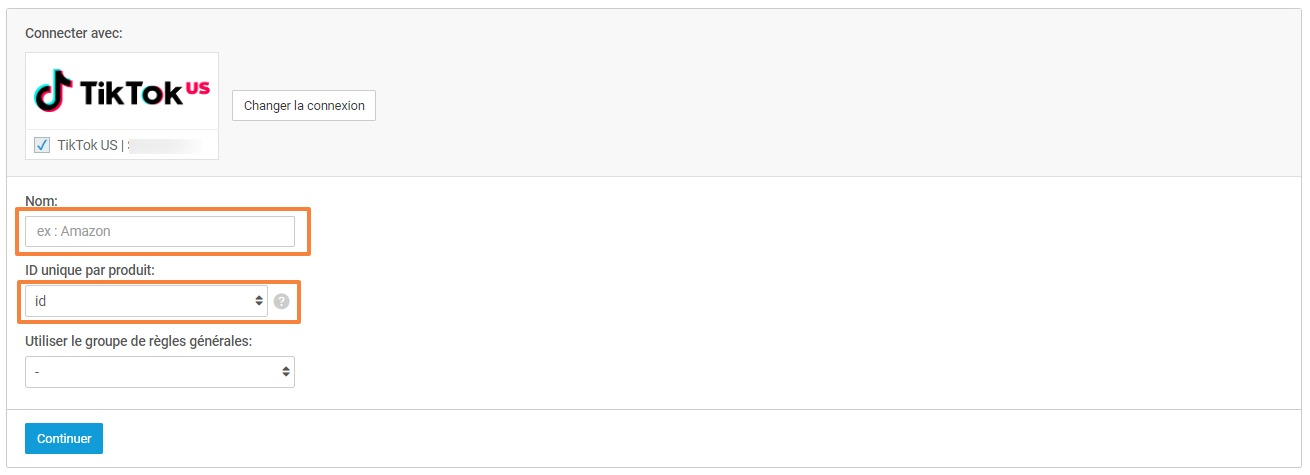Click the Utiliser le groupe de règles label
This screenshot has width=1310, height=475.
pyautogui.click(x=138, y=341)
